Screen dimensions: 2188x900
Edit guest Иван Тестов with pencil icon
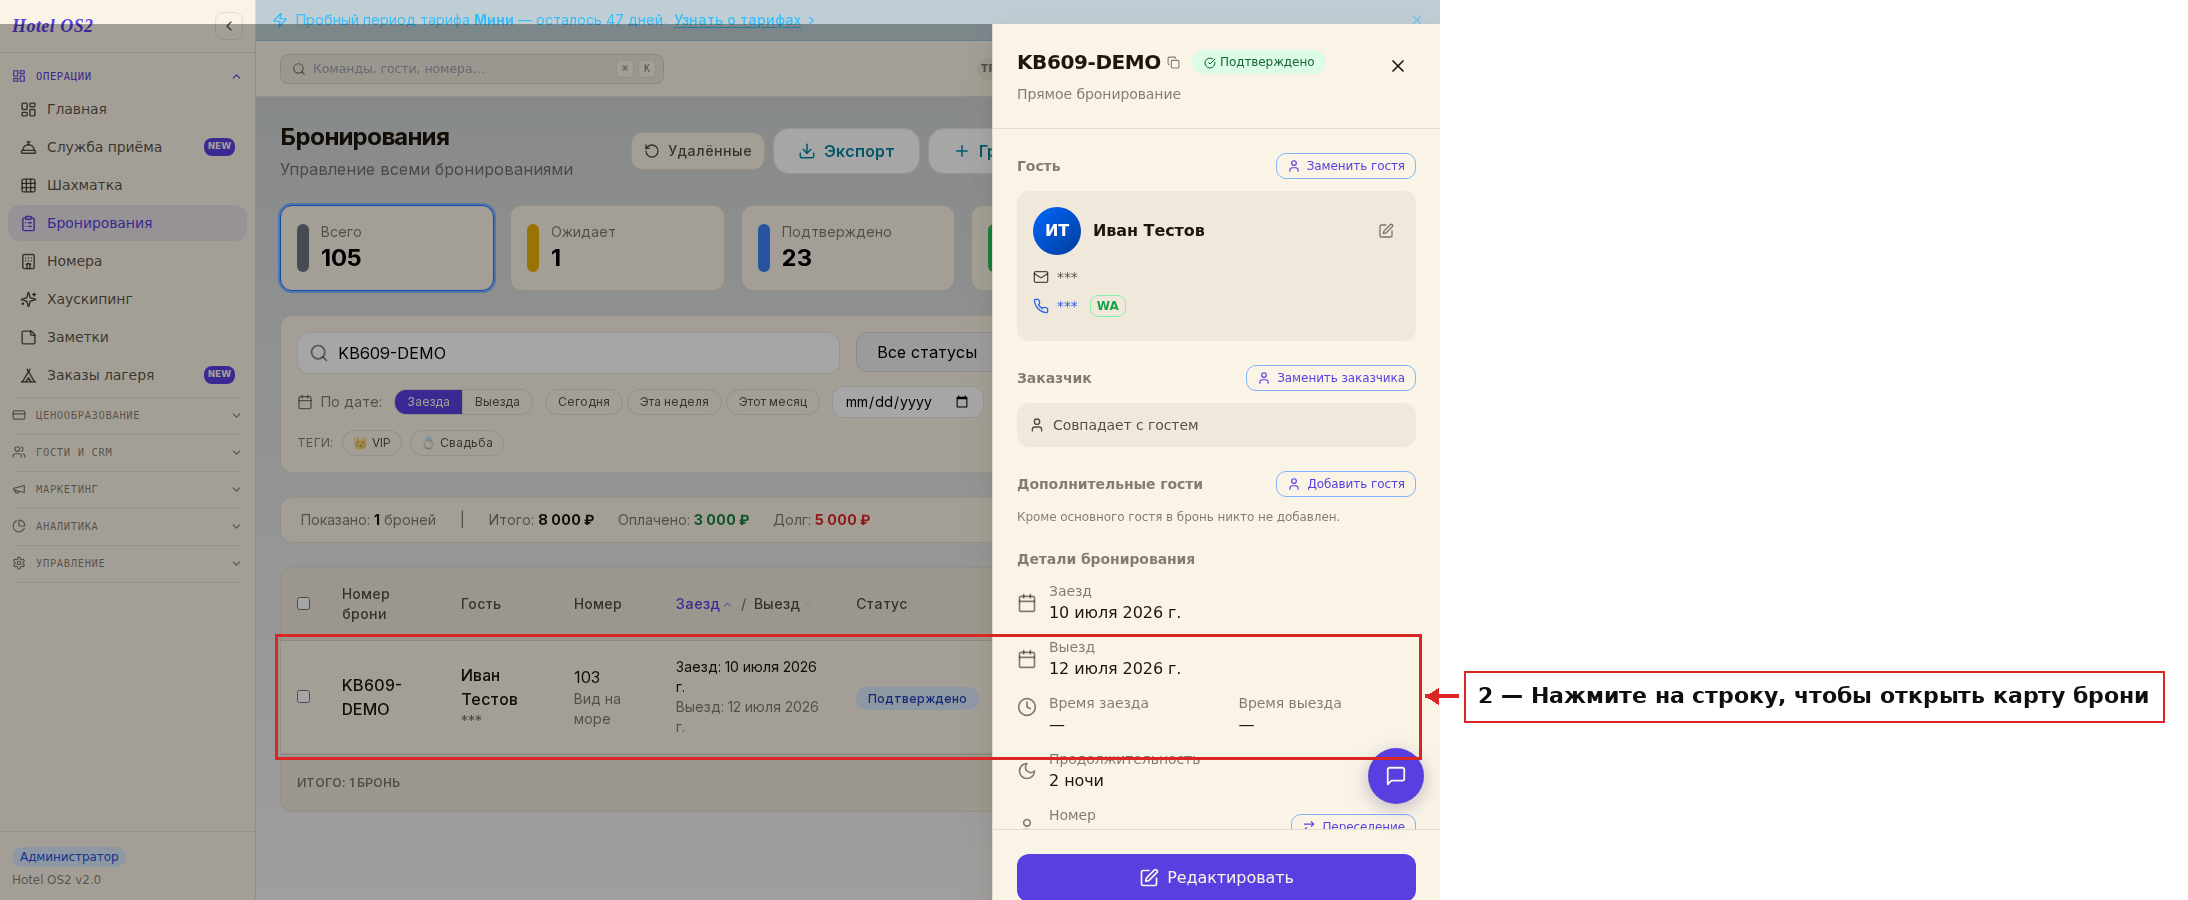point(1386,231)
